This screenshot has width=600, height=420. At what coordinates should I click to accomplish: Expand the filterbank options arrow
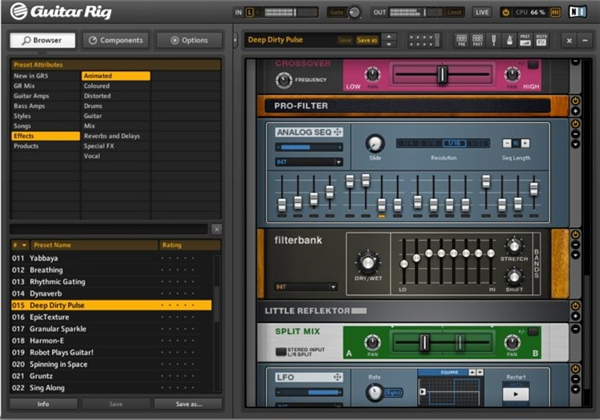575,255
